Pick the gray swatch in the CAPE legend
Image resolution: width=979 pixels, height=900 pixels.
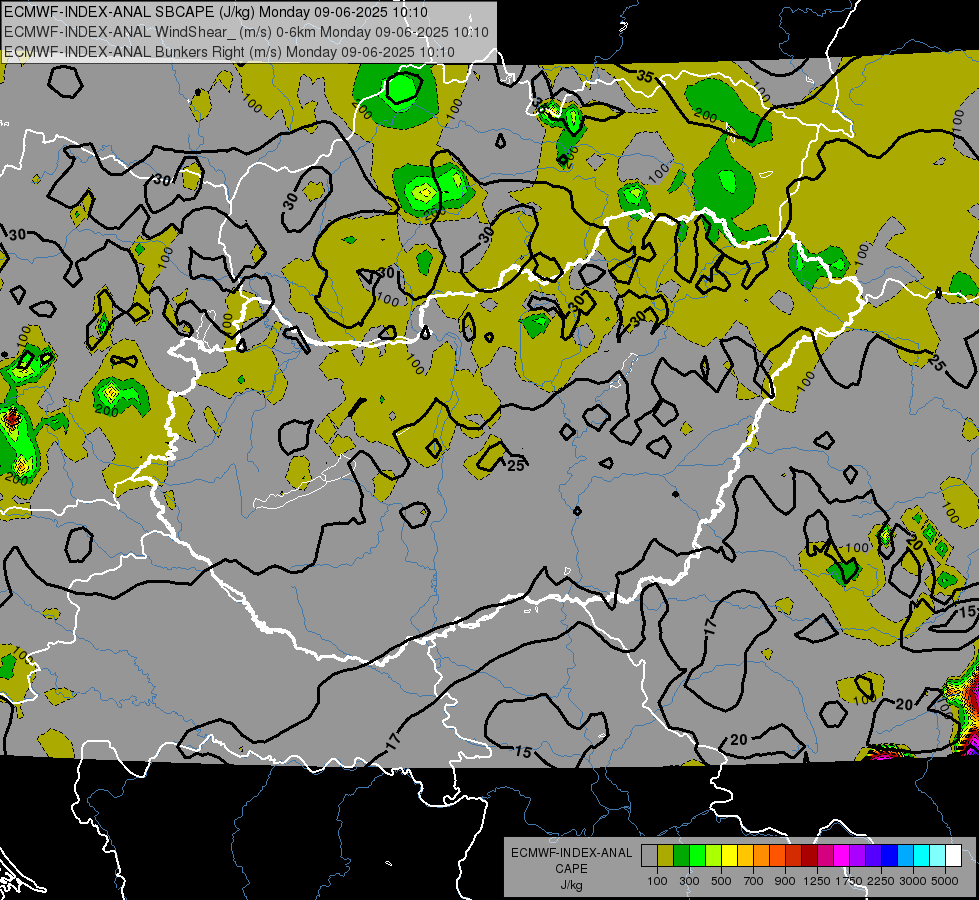tap(649, 855)
